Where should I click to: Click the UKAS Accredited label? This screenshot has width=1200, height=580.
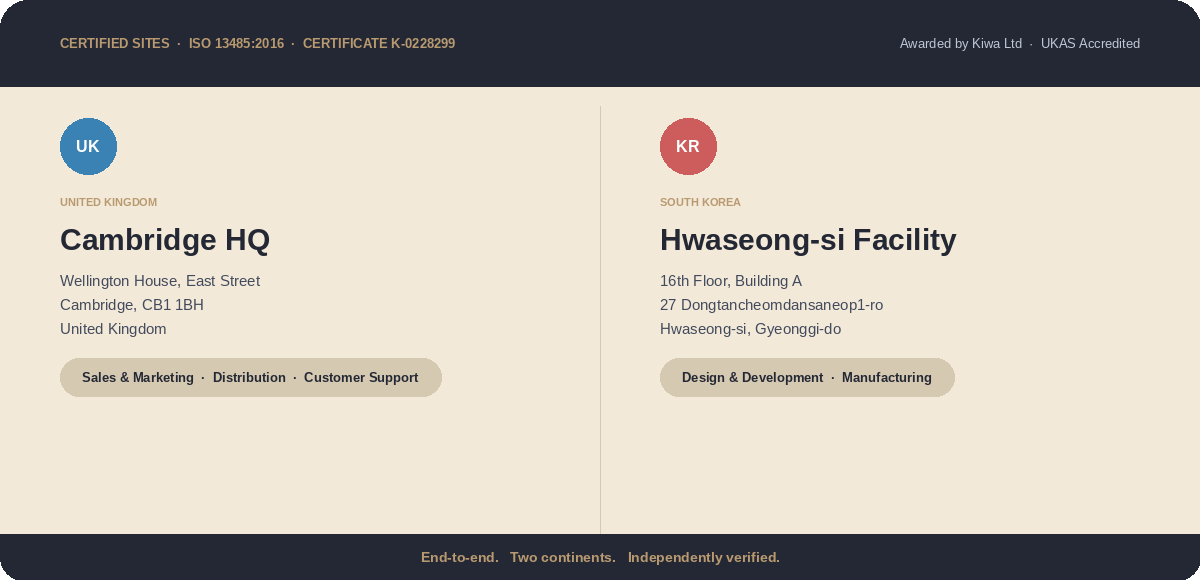tap(1090, 44)
